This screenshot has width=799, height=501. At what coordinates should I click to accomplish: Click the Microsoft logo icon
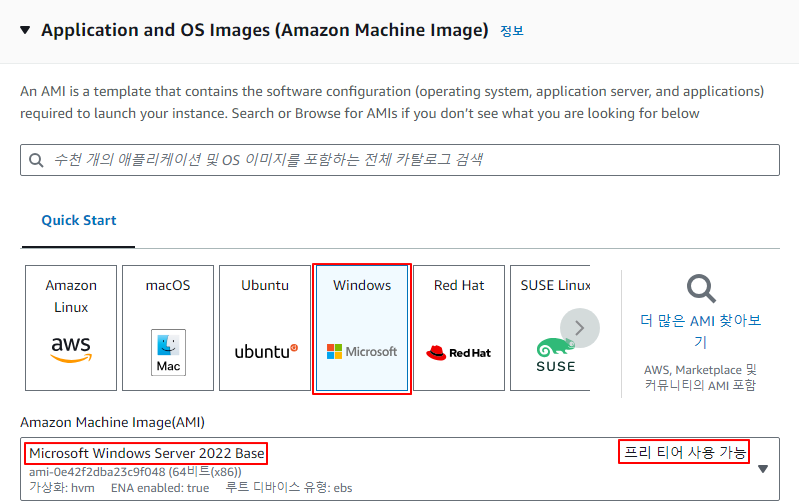pos(362,351)
